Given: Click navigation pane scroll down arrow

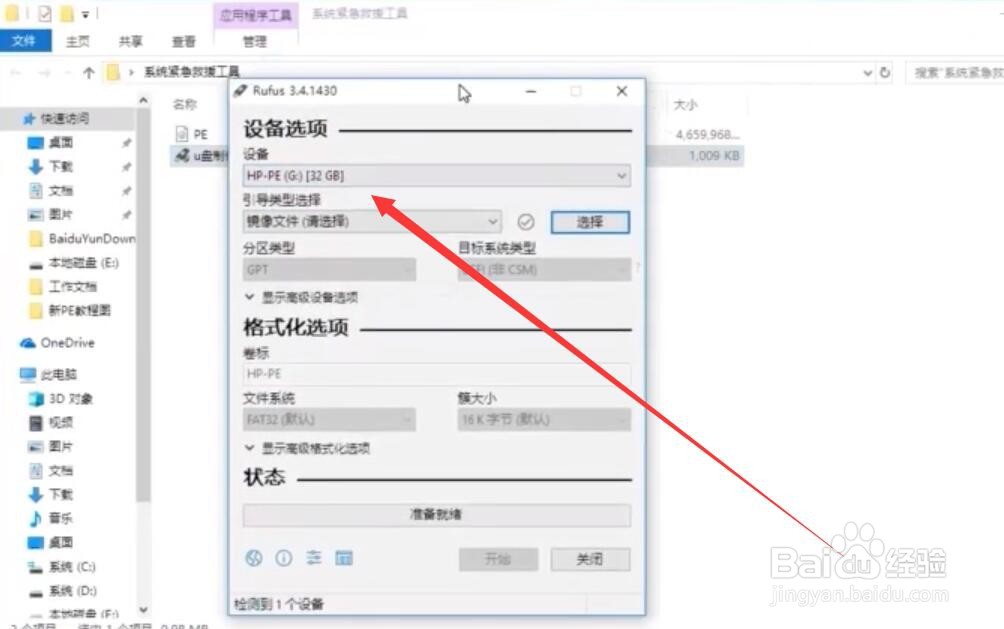Looking at the screenshot, I should click(x=143, y=610).
